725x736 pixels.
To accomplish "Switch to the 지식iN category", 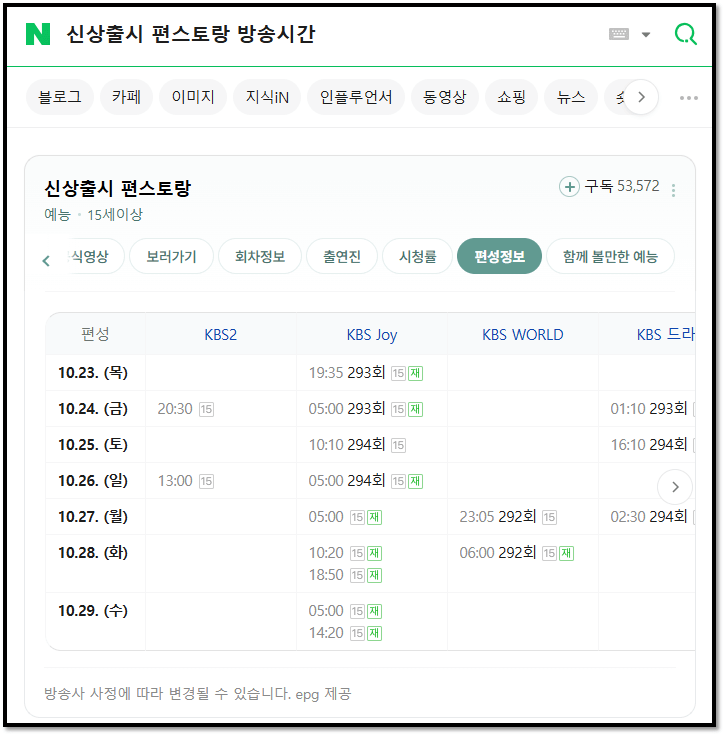I will [267, 97].
